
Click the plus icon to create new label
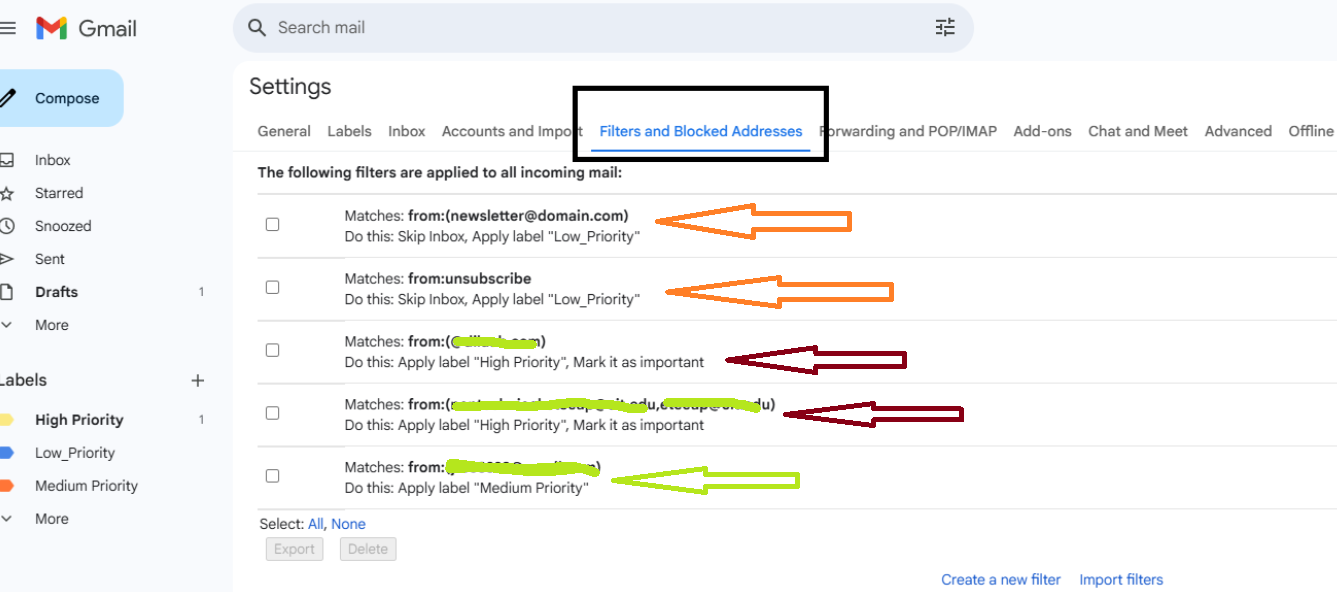click(197, 380)
